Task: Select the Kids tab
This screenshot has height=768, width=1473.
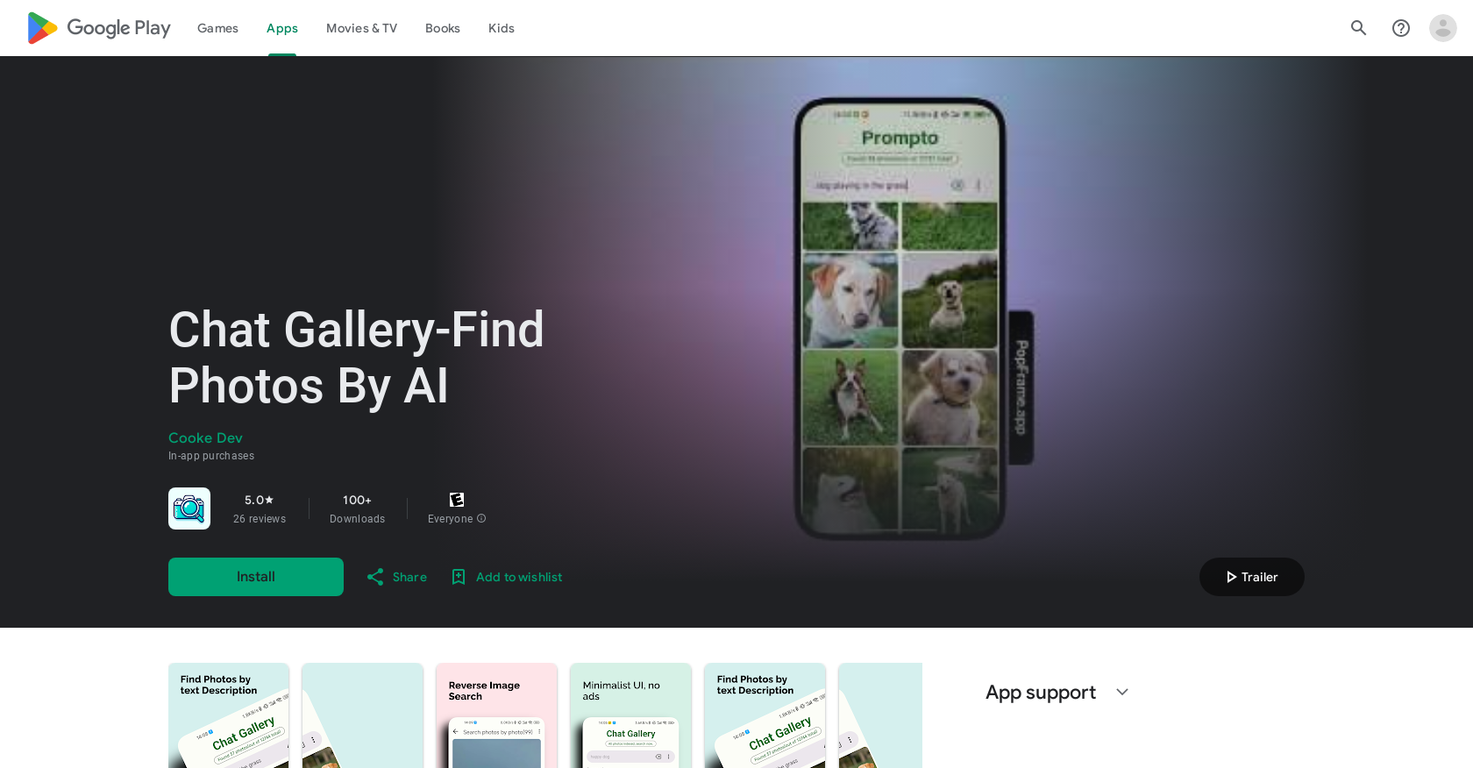Action: pyautogui.click(x=501, y=28)
